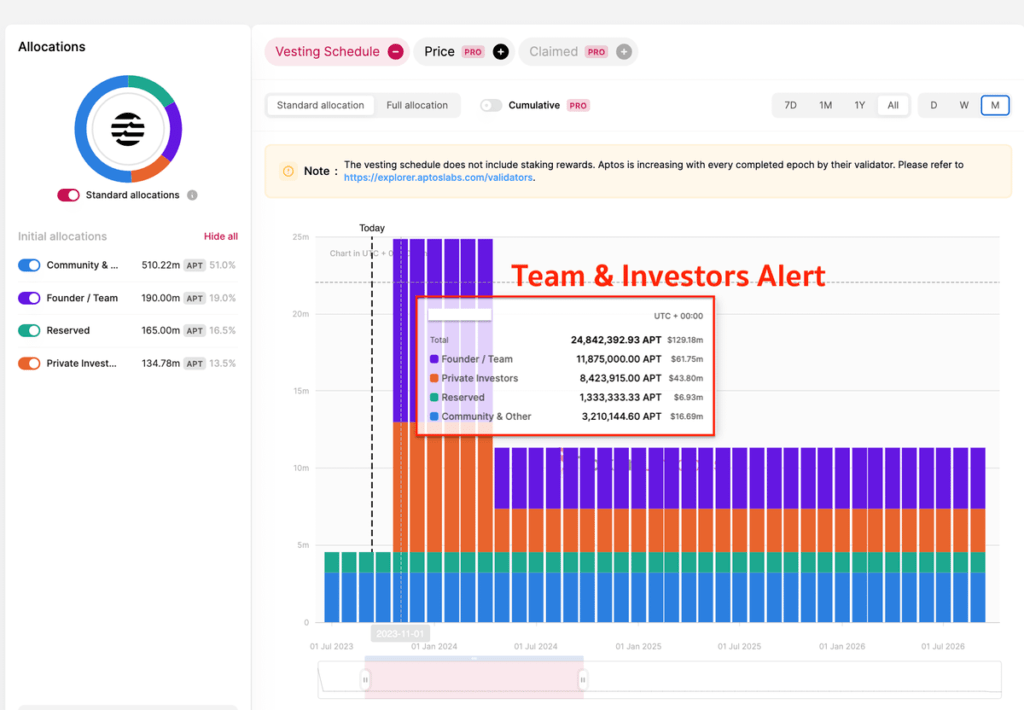
Task: Click the minus icon on Vesting Schedule
Action: [396, 52]
